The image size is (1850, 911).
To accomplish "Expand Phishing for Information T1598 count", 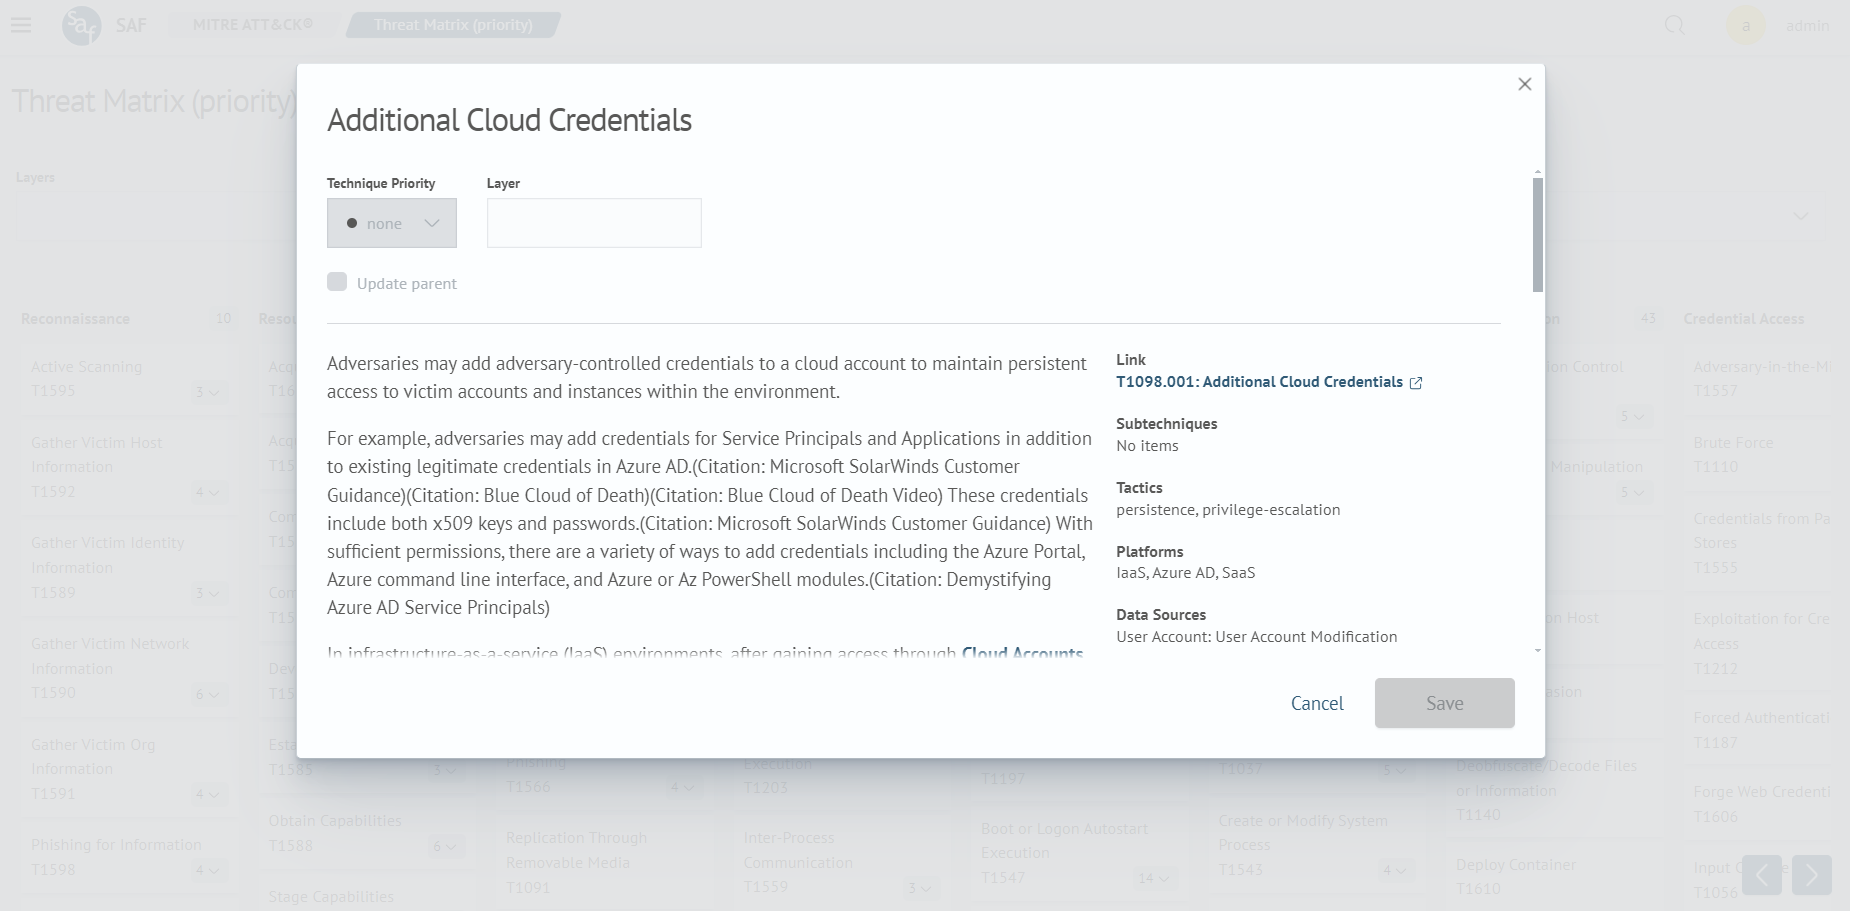I will coord(207,870).
